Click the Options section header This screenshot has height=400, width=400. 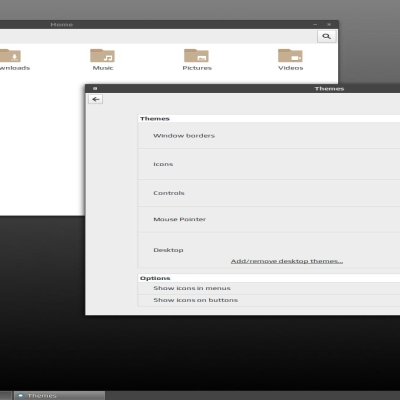coord(155,278)
